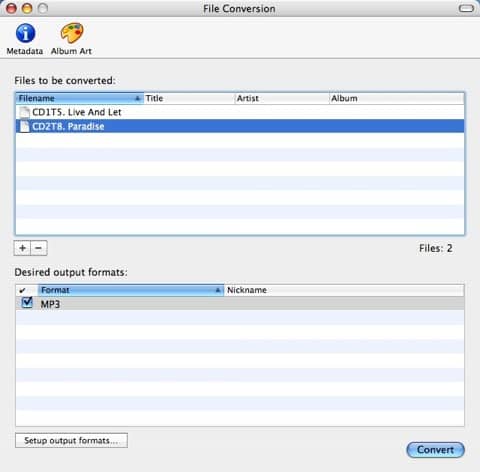Open the Metadata editor from the toolbar
This screenshot has height=472, width=480.
pos(25,39)
